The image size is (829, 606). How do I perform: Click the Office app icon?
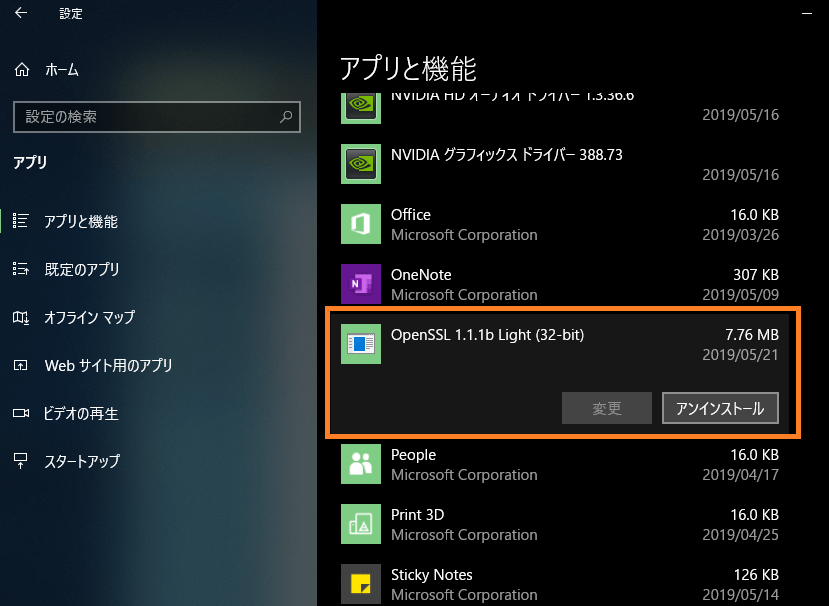coord(361,224)
